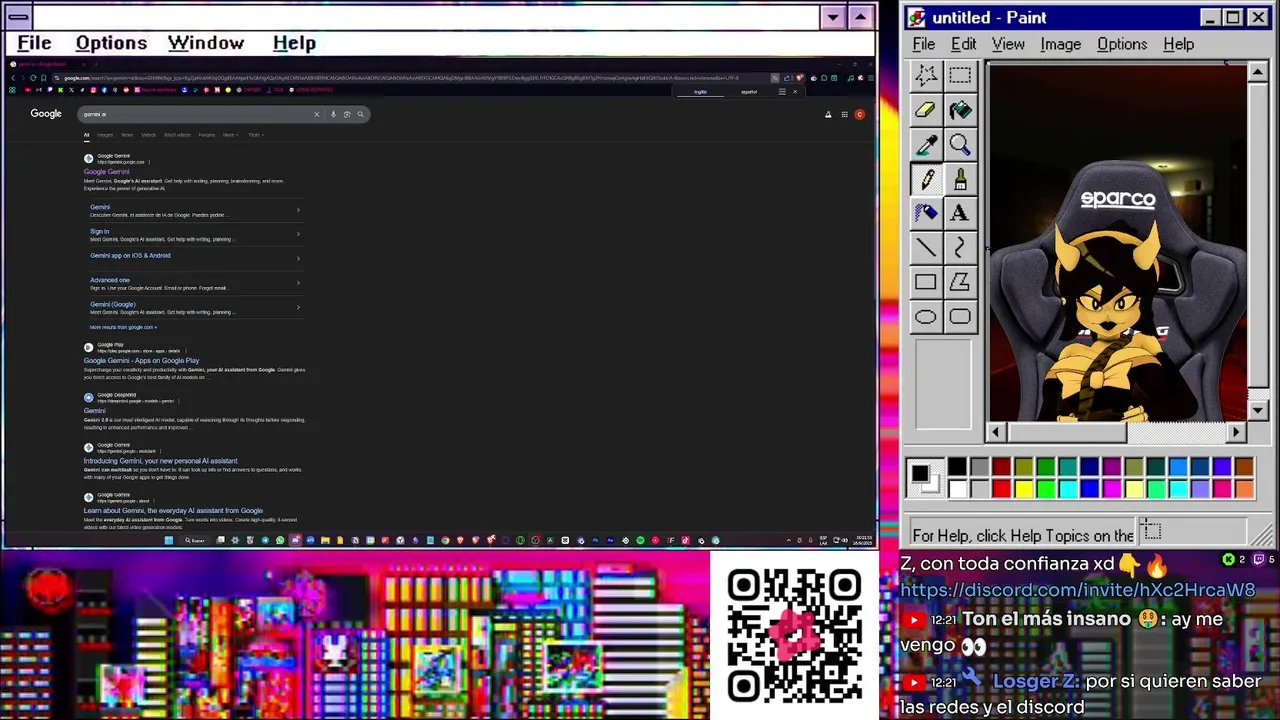Open the translate popup options menu
This screenshot has height=720, width=1280.
tap(782, 92)
